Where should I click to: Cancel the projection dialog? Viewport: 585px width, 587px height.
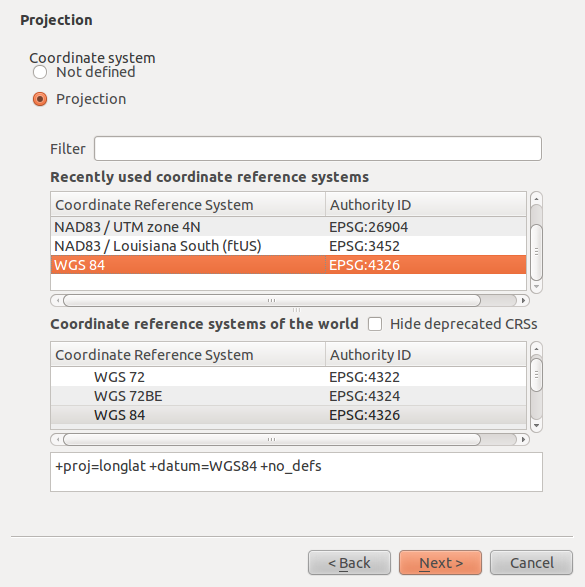tap(531, 562)
